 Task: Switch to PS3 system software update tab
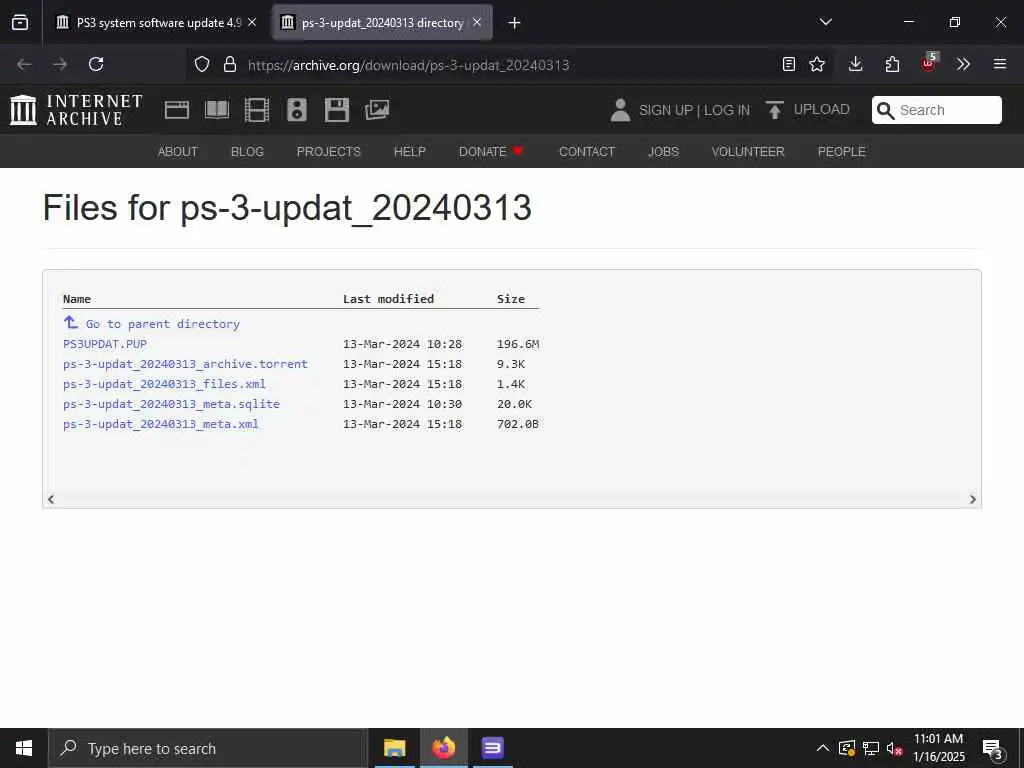[x=156, y=23]
